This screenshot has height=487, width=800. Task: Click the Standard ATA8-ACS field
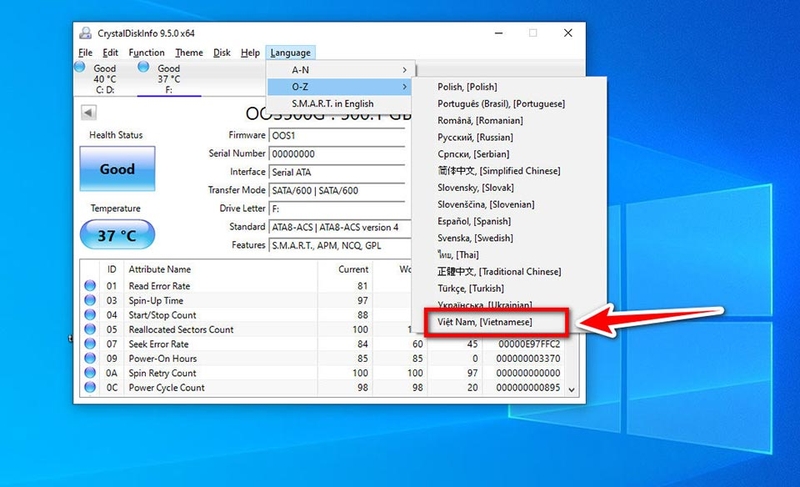coord(340,227)
